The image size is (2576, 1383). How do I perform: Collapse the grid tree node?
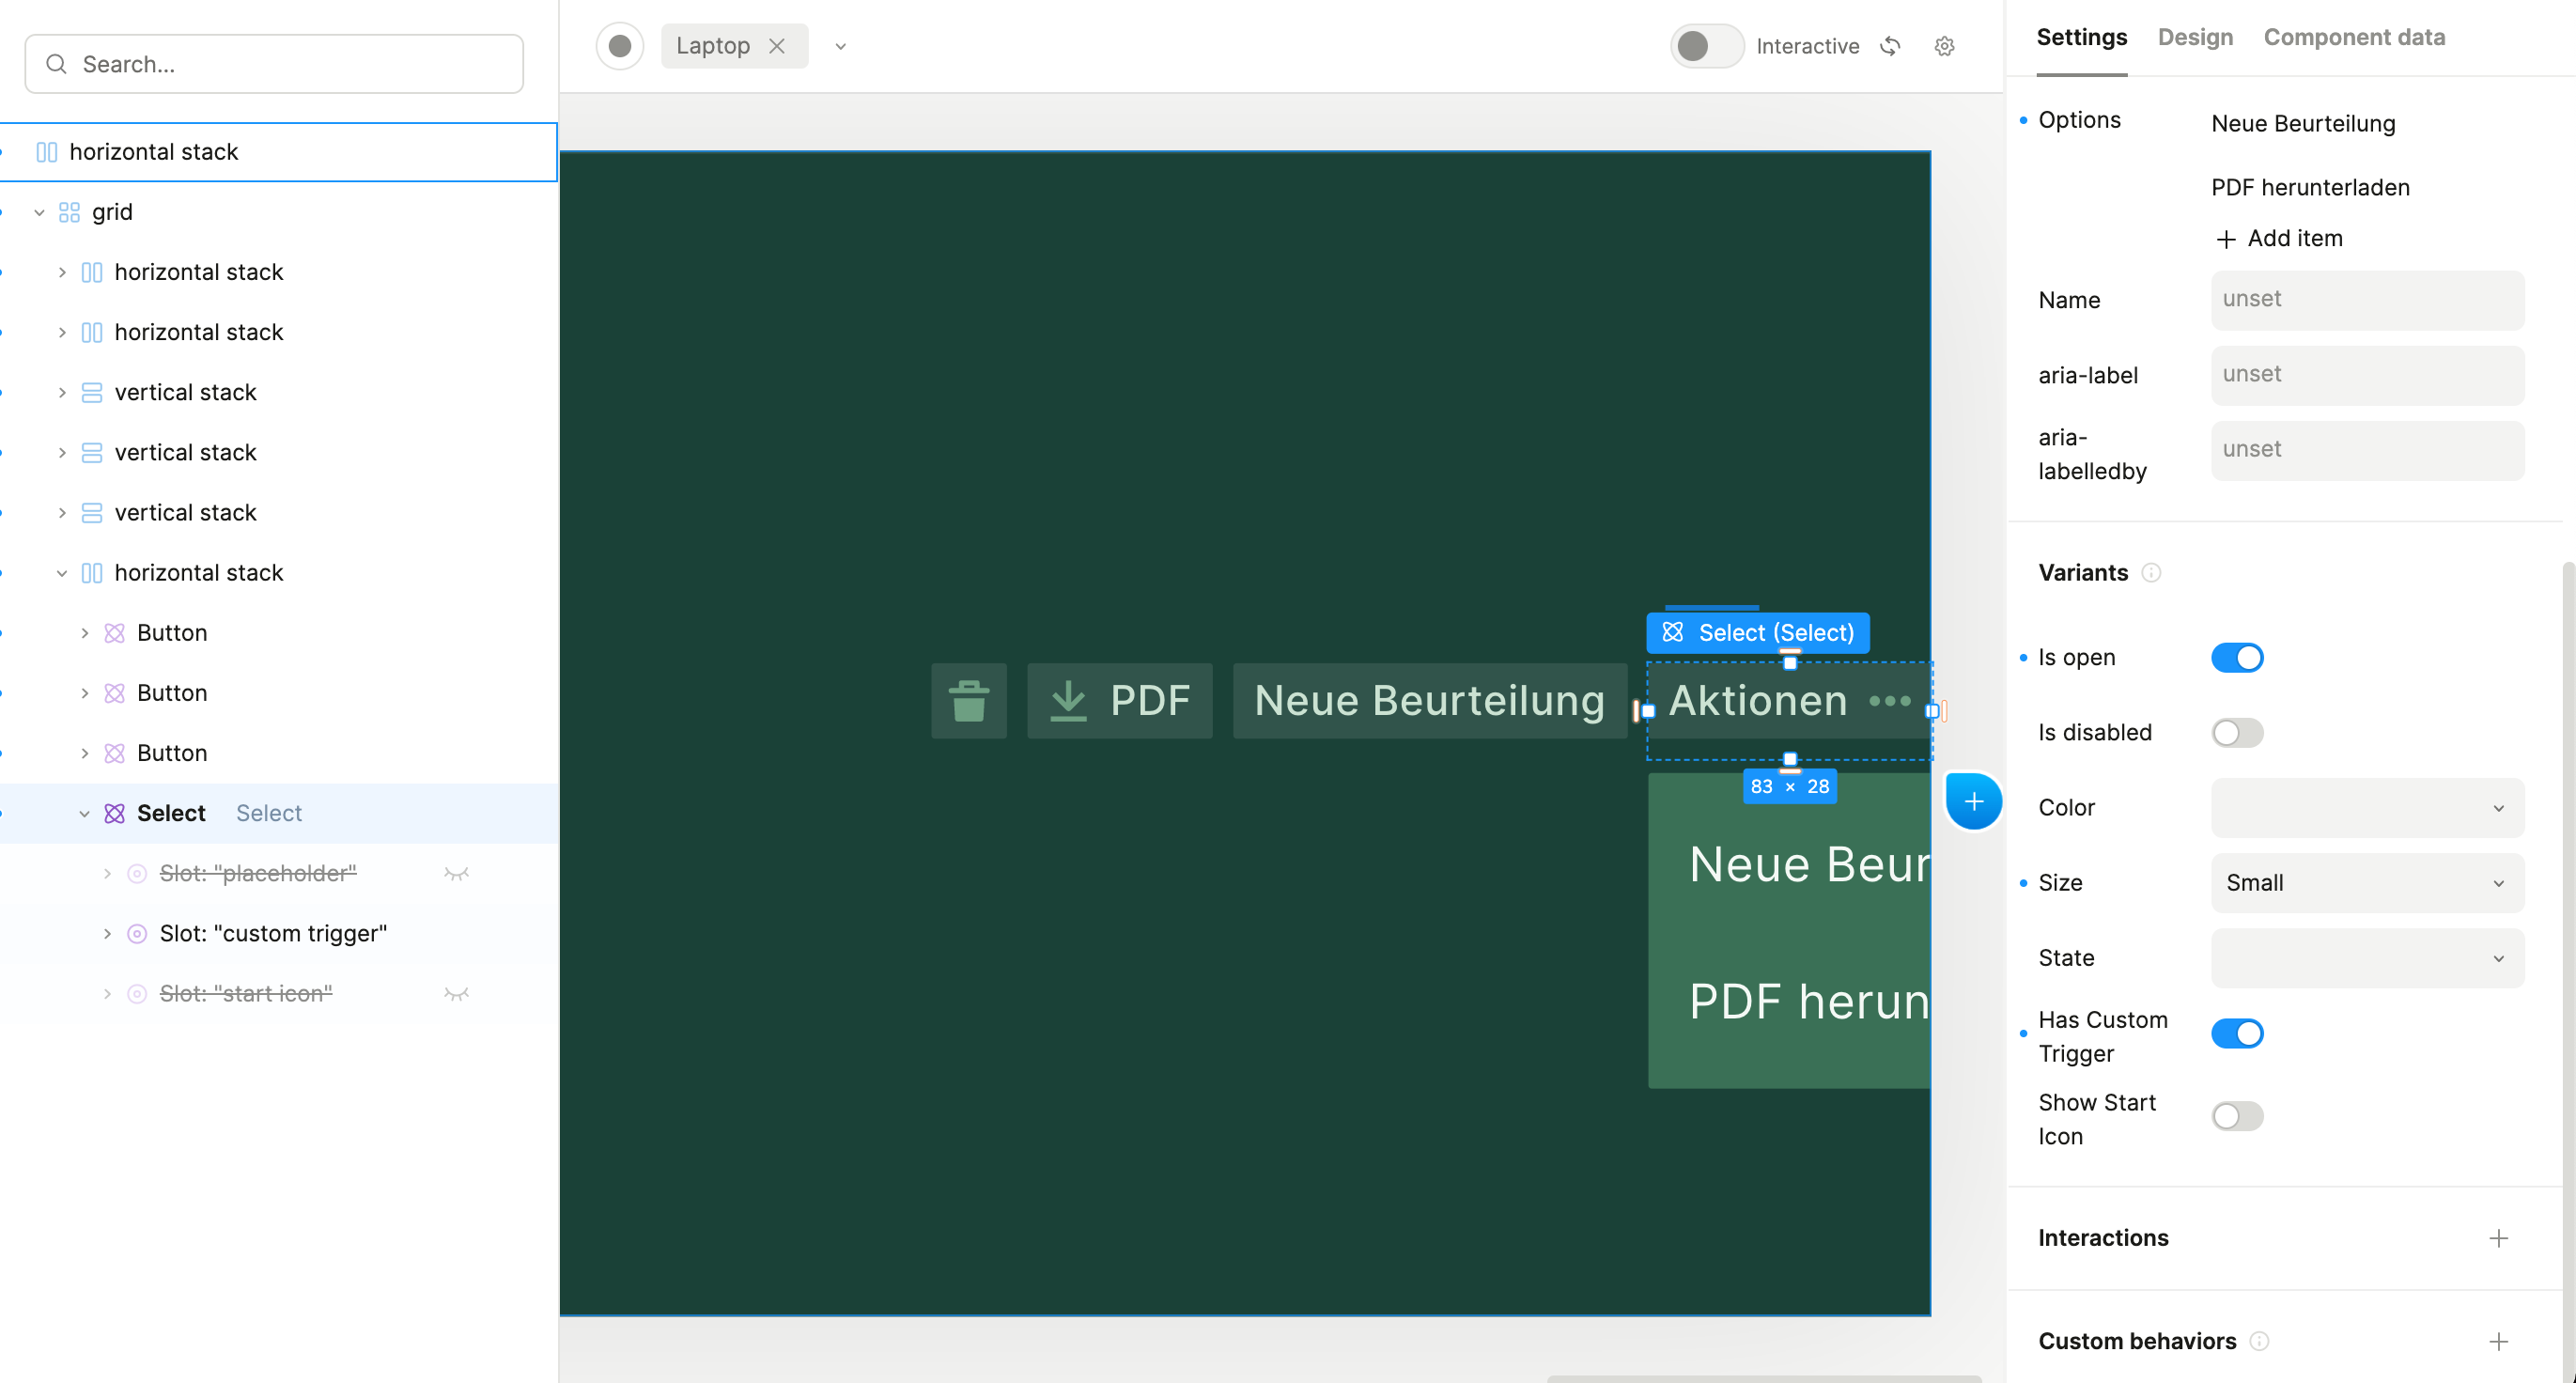[39, 212]
